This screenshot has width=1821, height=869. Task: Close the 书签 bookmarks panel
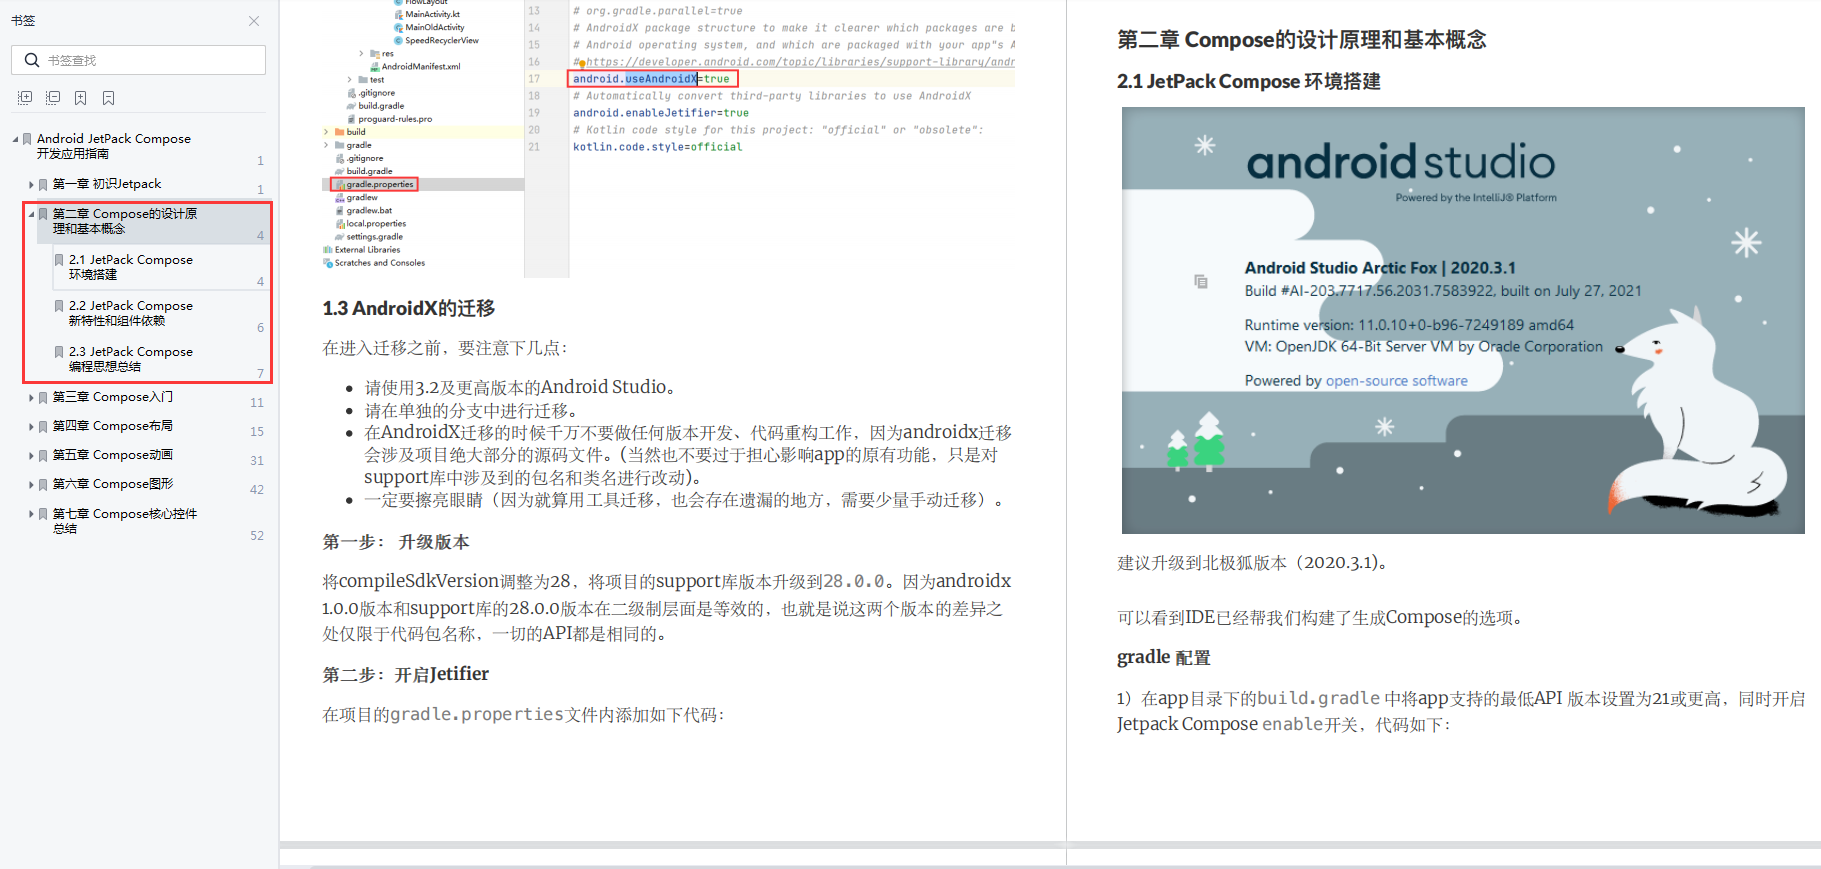click(x=254, y=21)
